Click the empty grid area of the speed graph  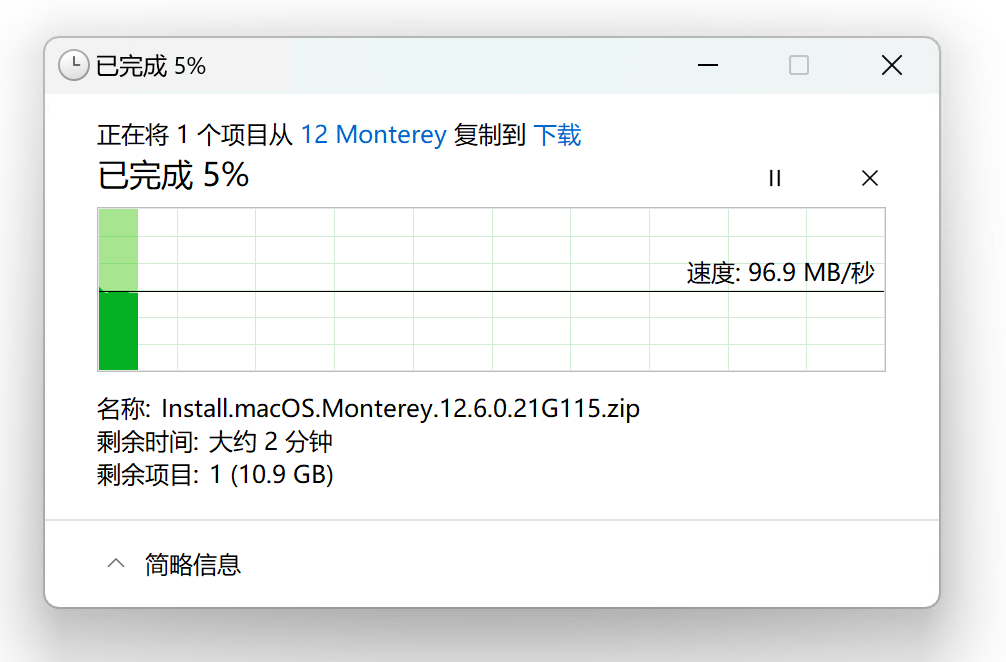tap(450, 330)
